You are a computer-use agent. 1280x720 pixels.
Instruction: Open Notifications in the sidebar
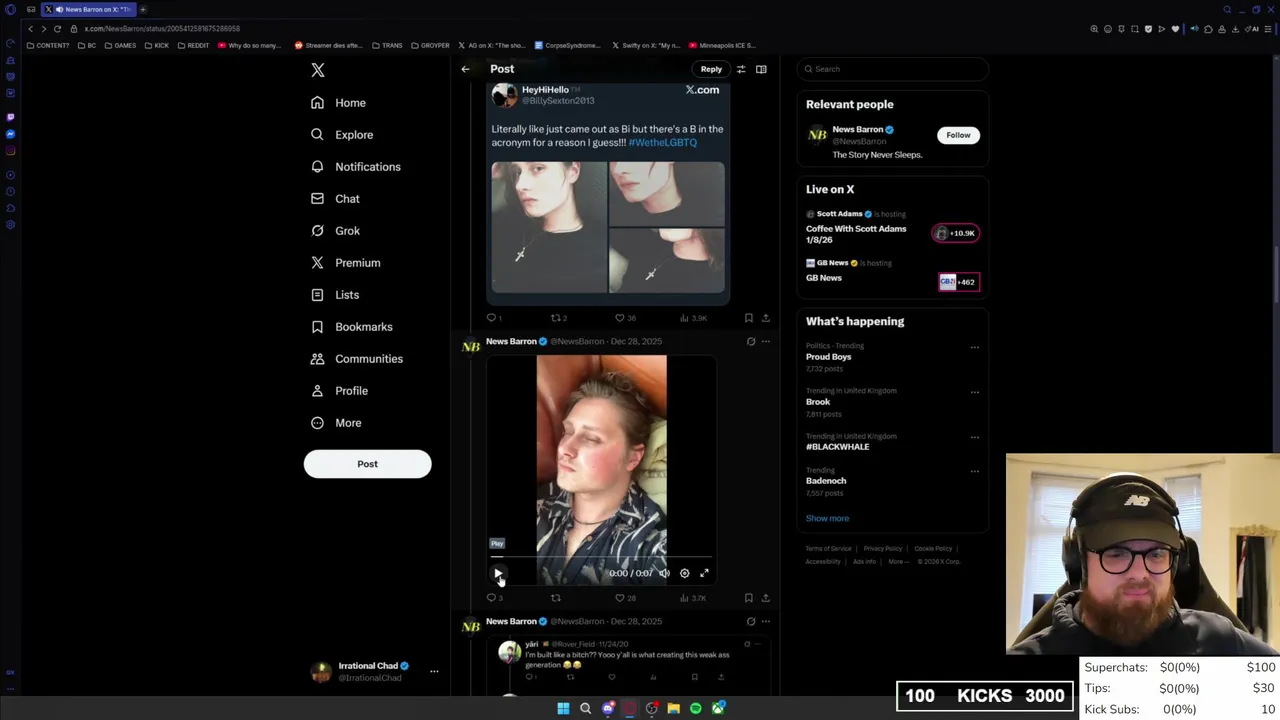click(x=355, y=167)
